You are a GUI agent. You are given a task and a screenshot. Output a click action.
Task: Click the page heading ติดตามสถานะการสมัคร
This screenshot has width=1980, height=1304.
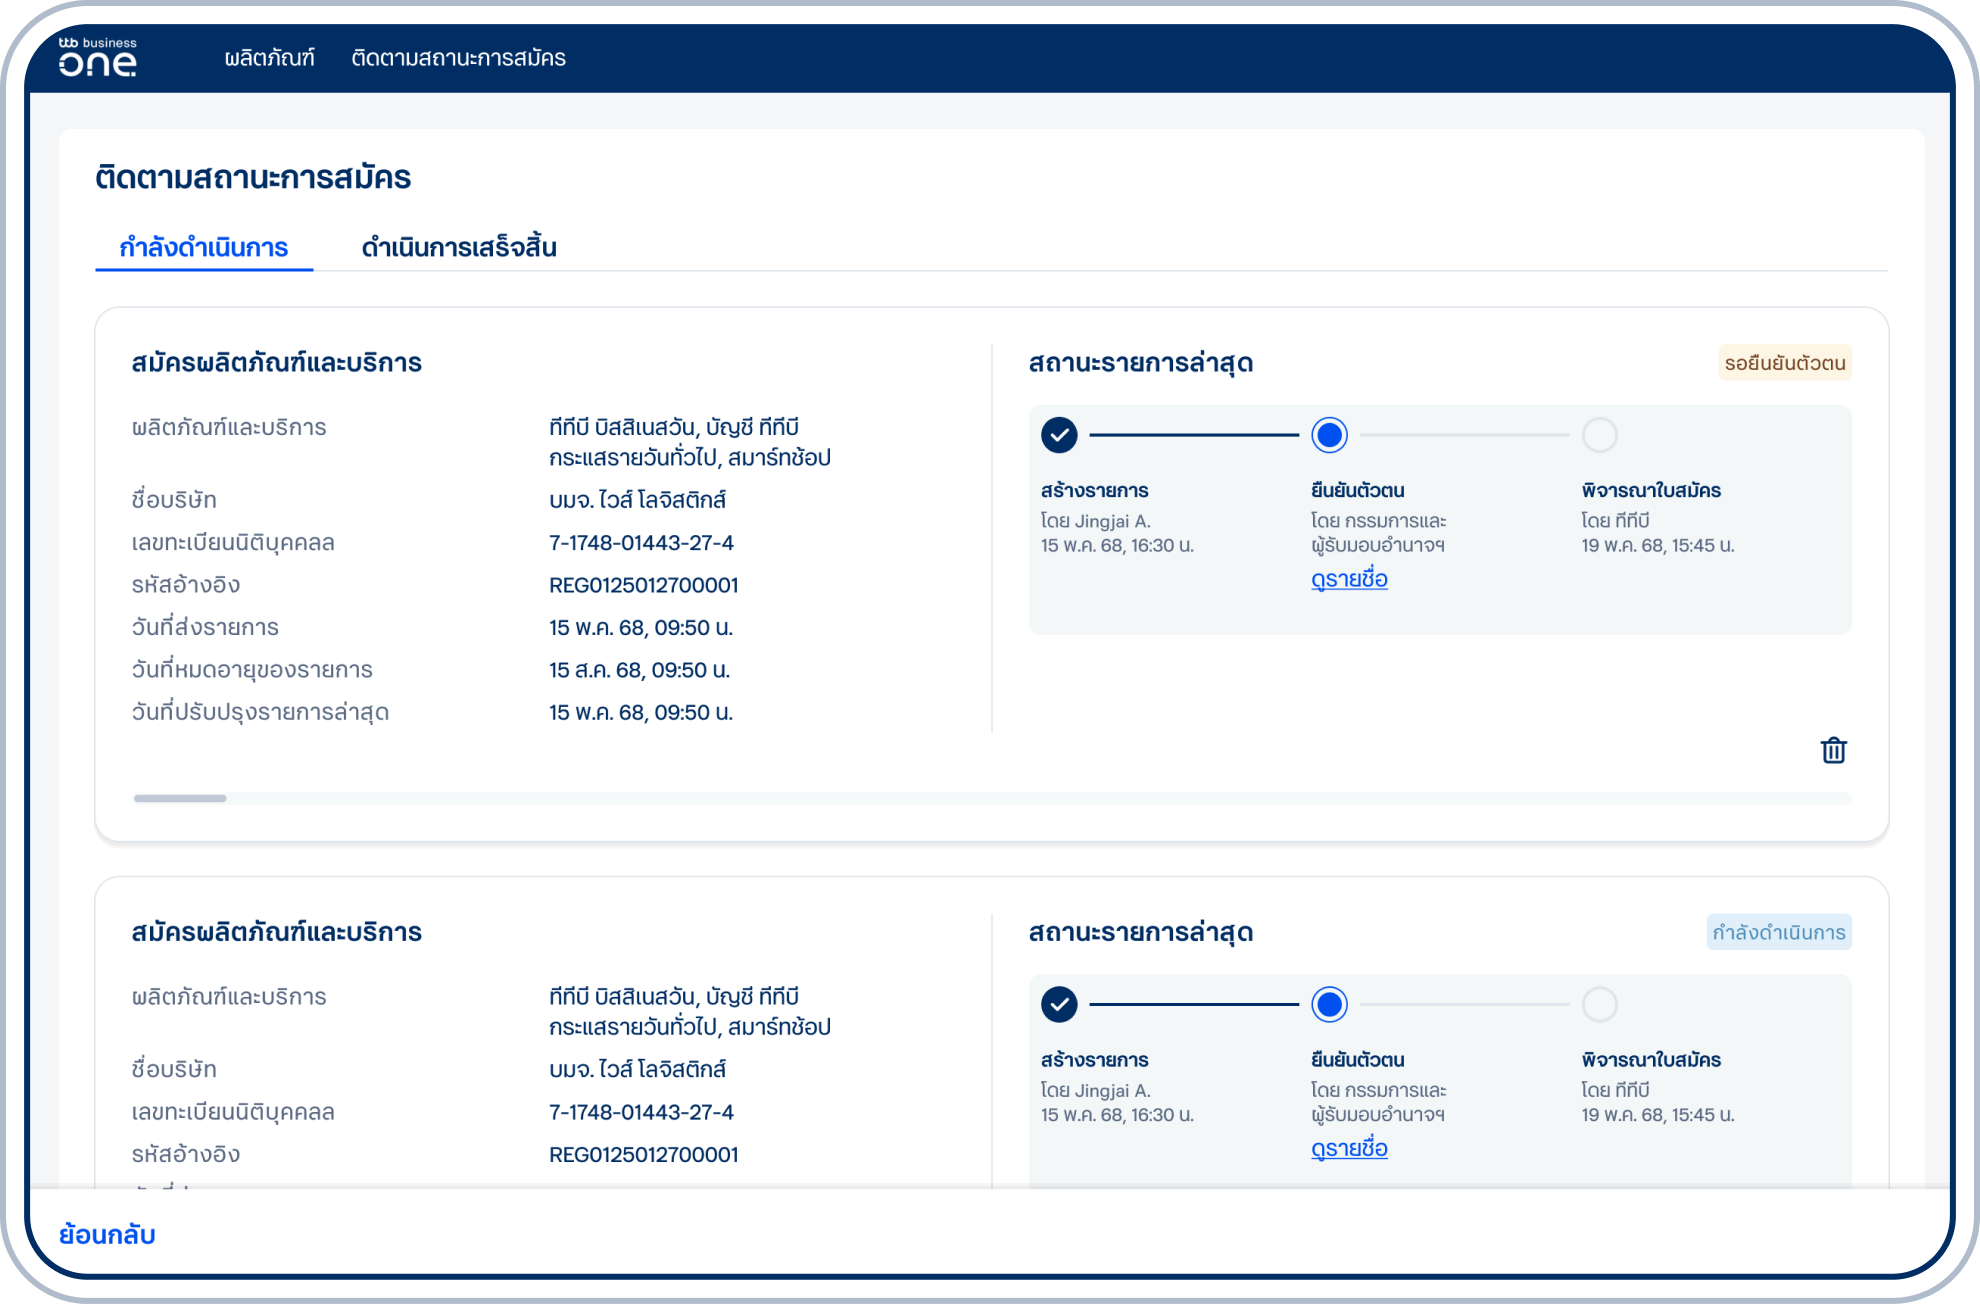[253, 177]
